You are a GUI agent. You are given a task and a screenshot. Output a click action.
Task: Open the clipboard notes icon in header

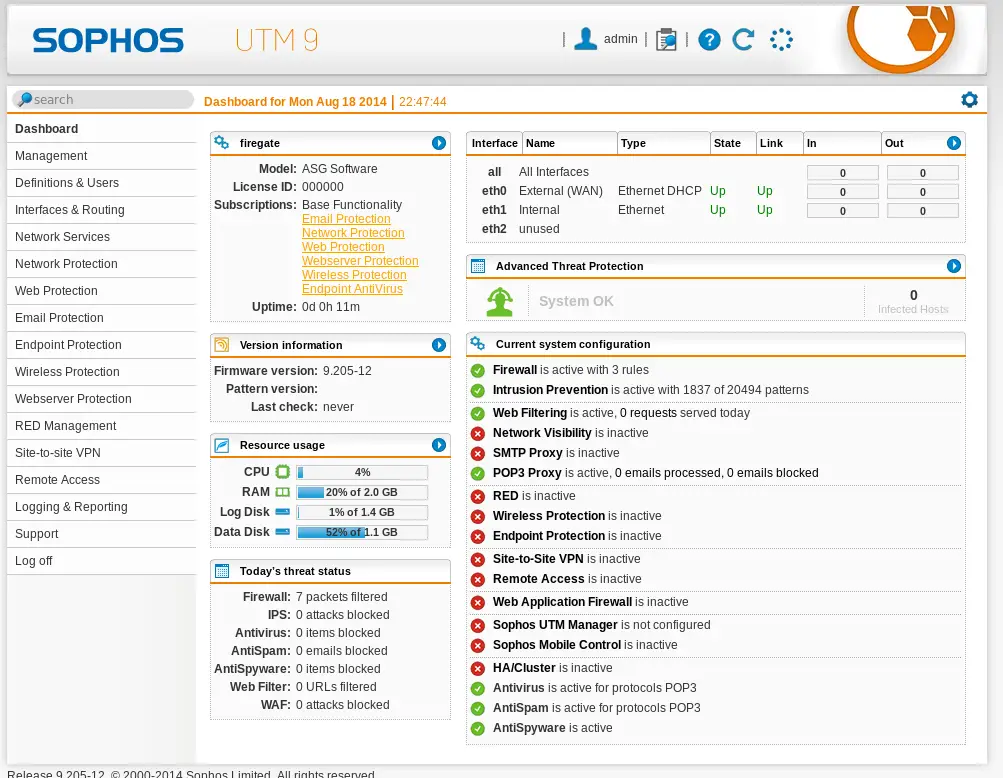coord(666,40)
